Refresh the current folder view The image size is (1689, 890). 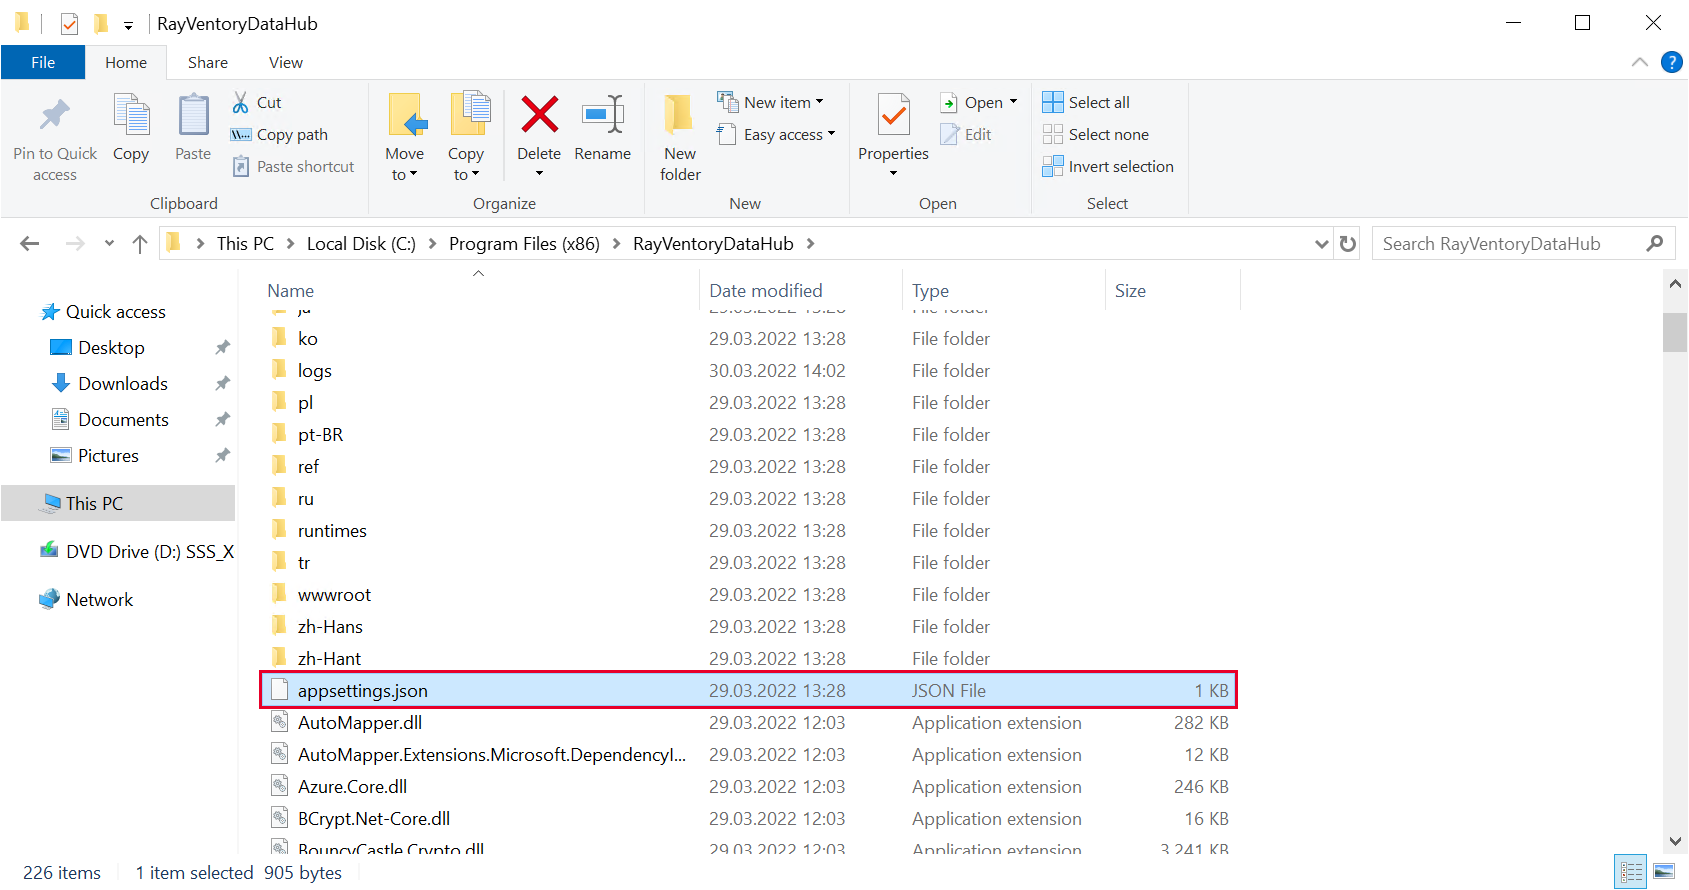[x=1348, y=244]
